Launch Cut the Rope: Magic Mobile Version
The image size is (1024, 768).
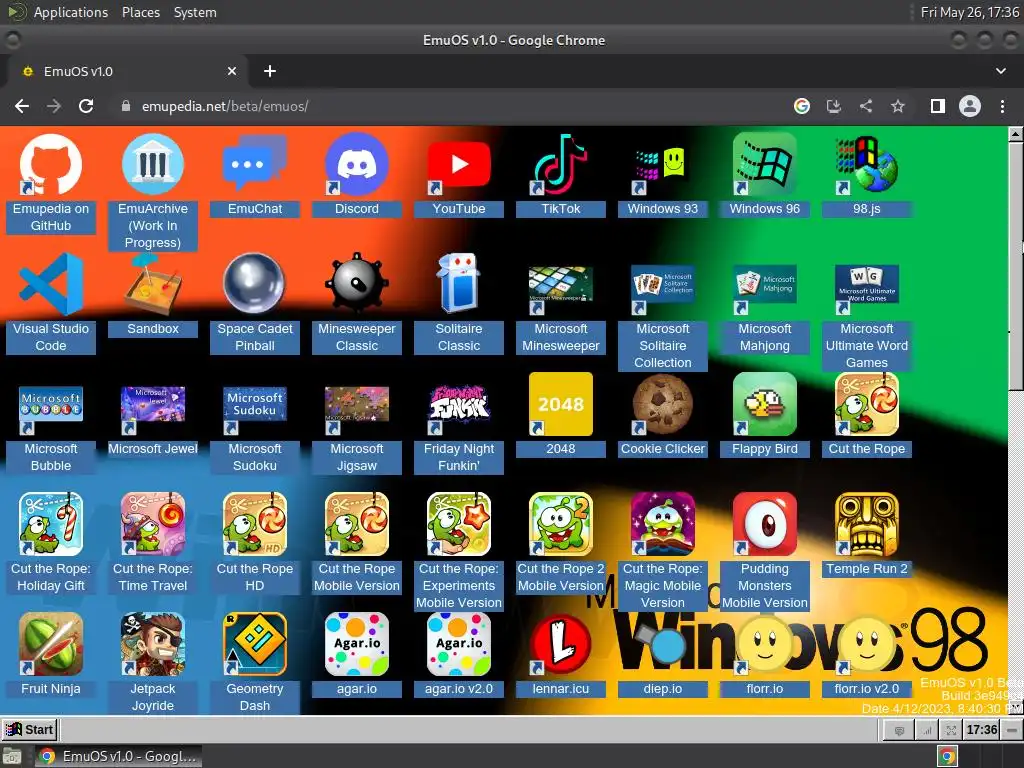(x=662, y=524)
